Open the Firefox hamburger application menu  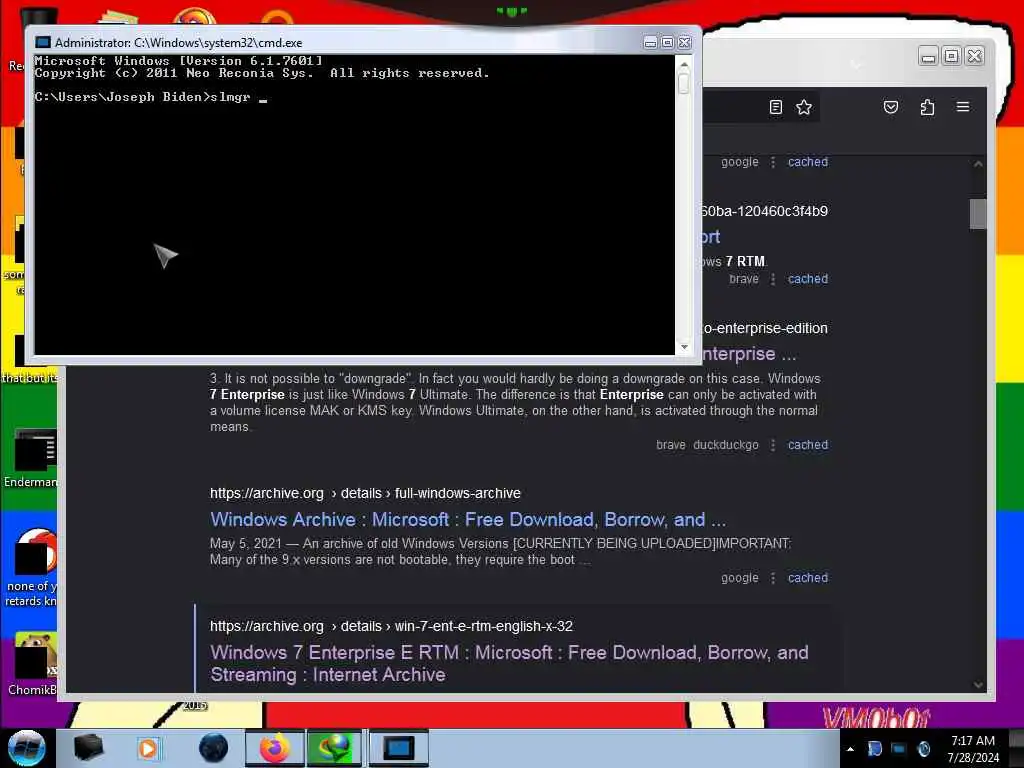click(x=963, y=107)
